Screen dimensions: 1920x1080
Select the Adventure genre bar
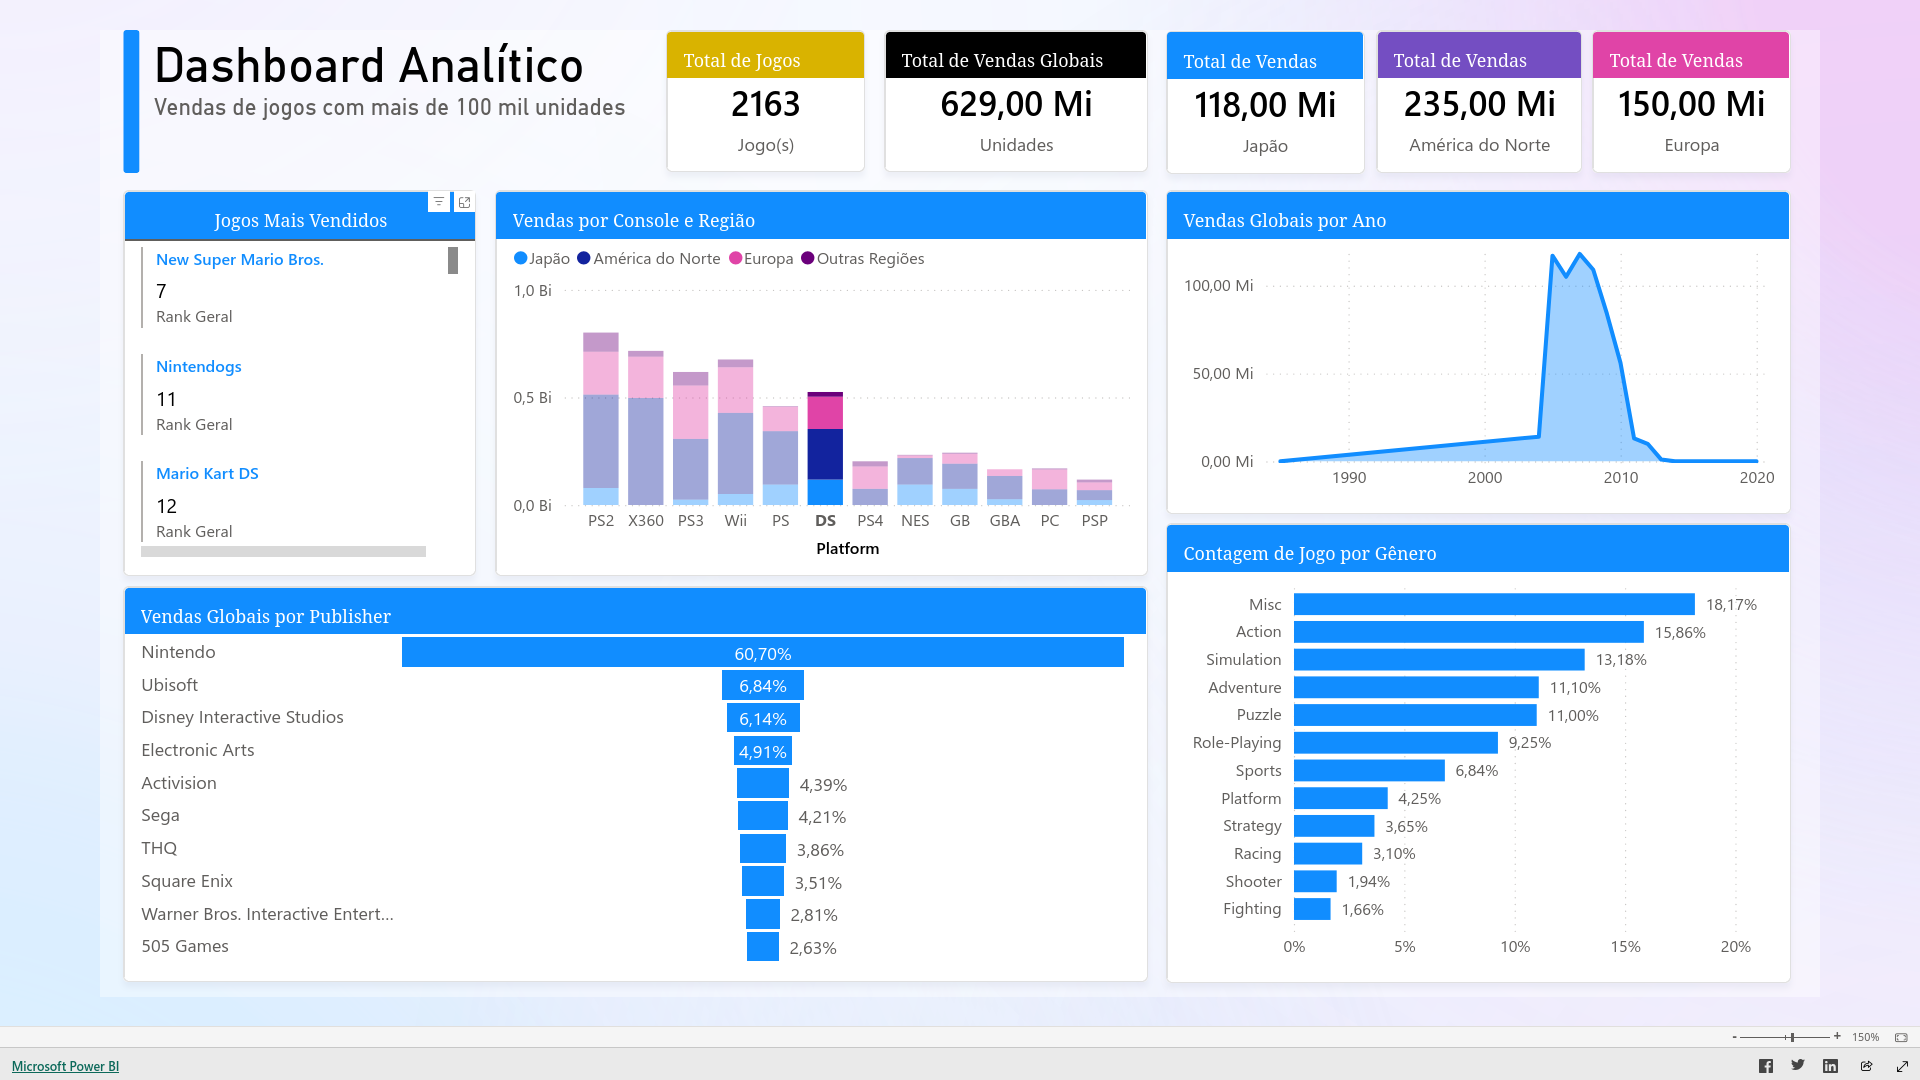[x=1416, y=687]
